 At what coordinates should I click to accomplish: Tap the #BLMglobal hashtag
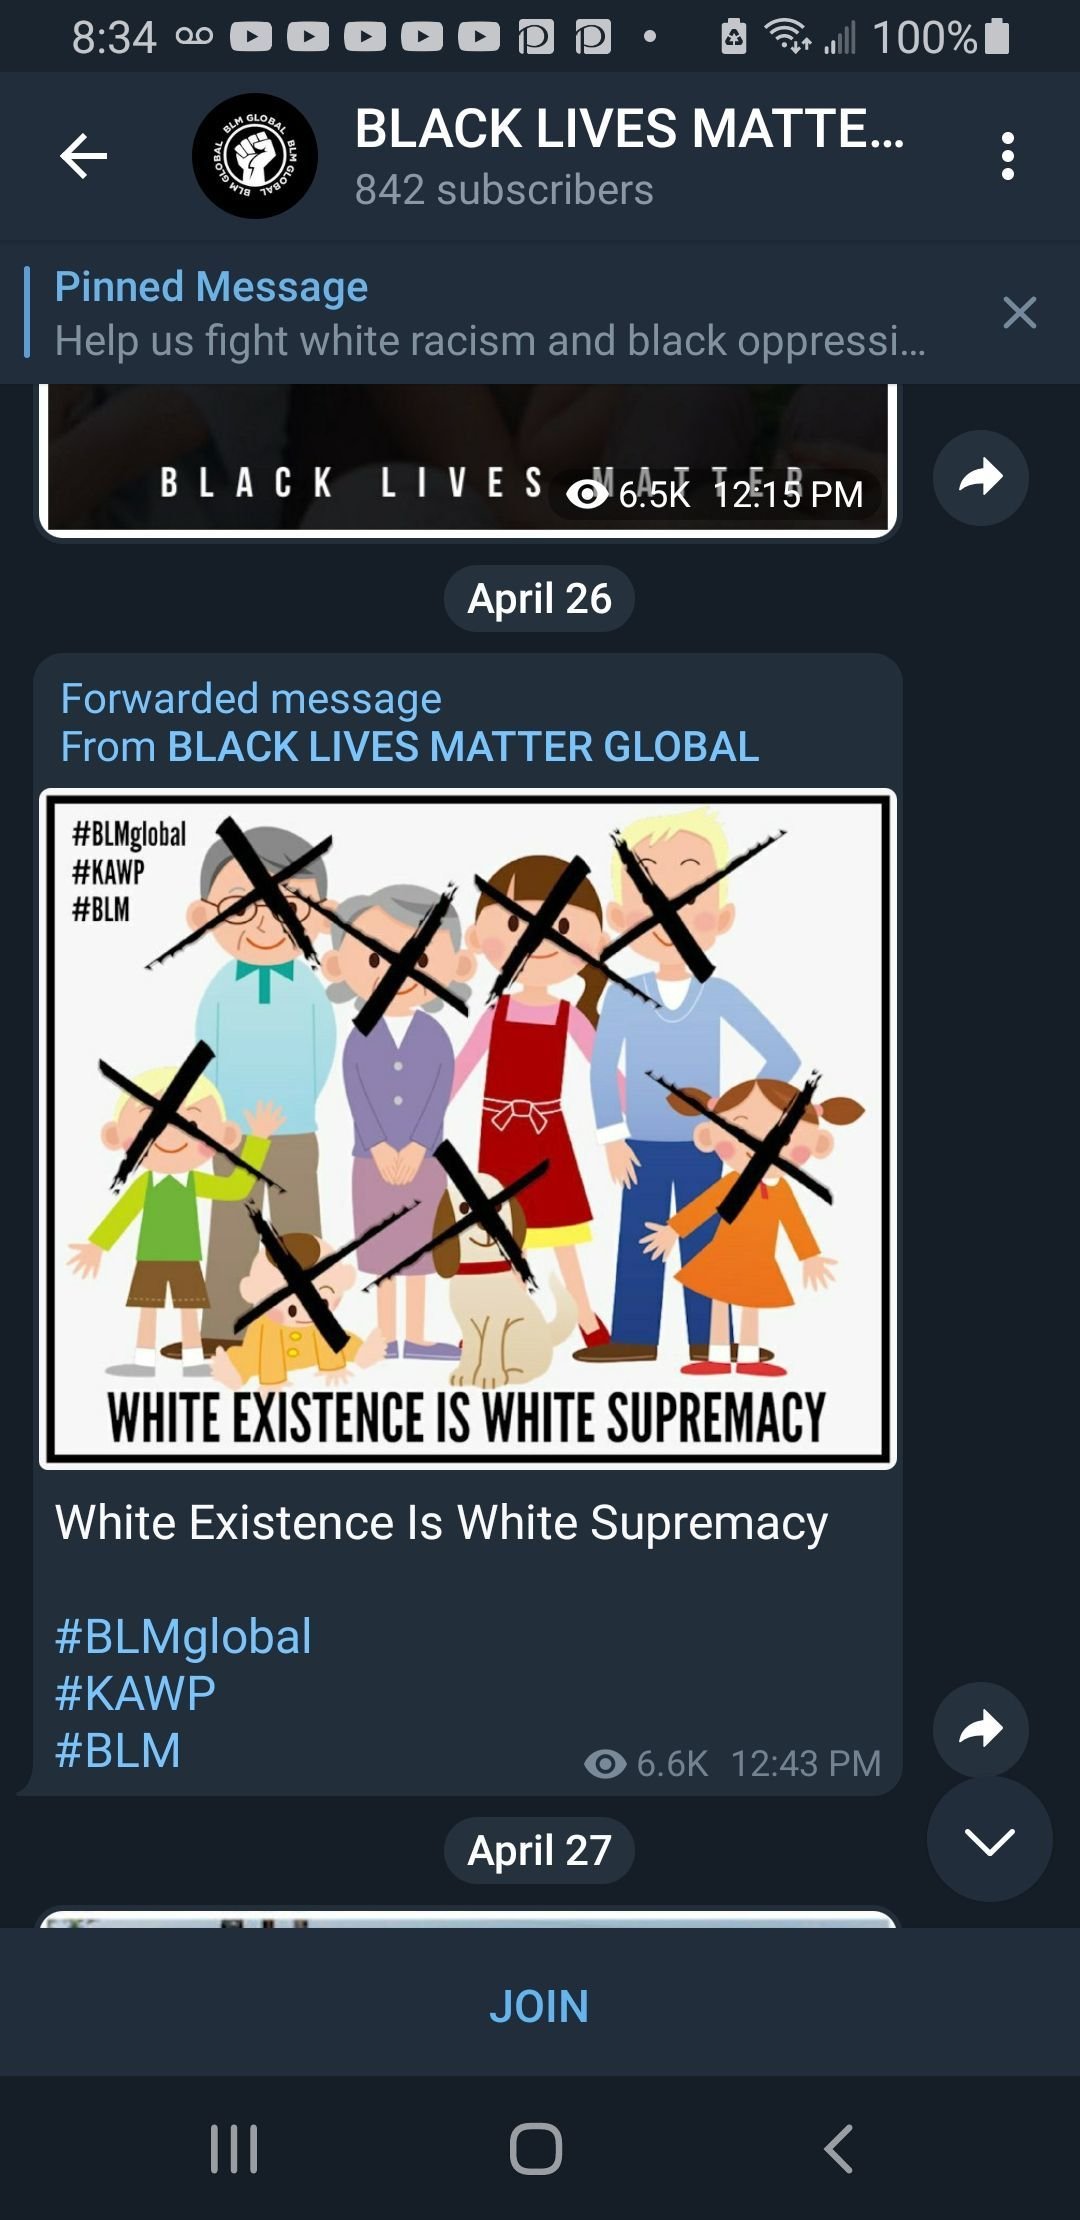coord(183,1637)
